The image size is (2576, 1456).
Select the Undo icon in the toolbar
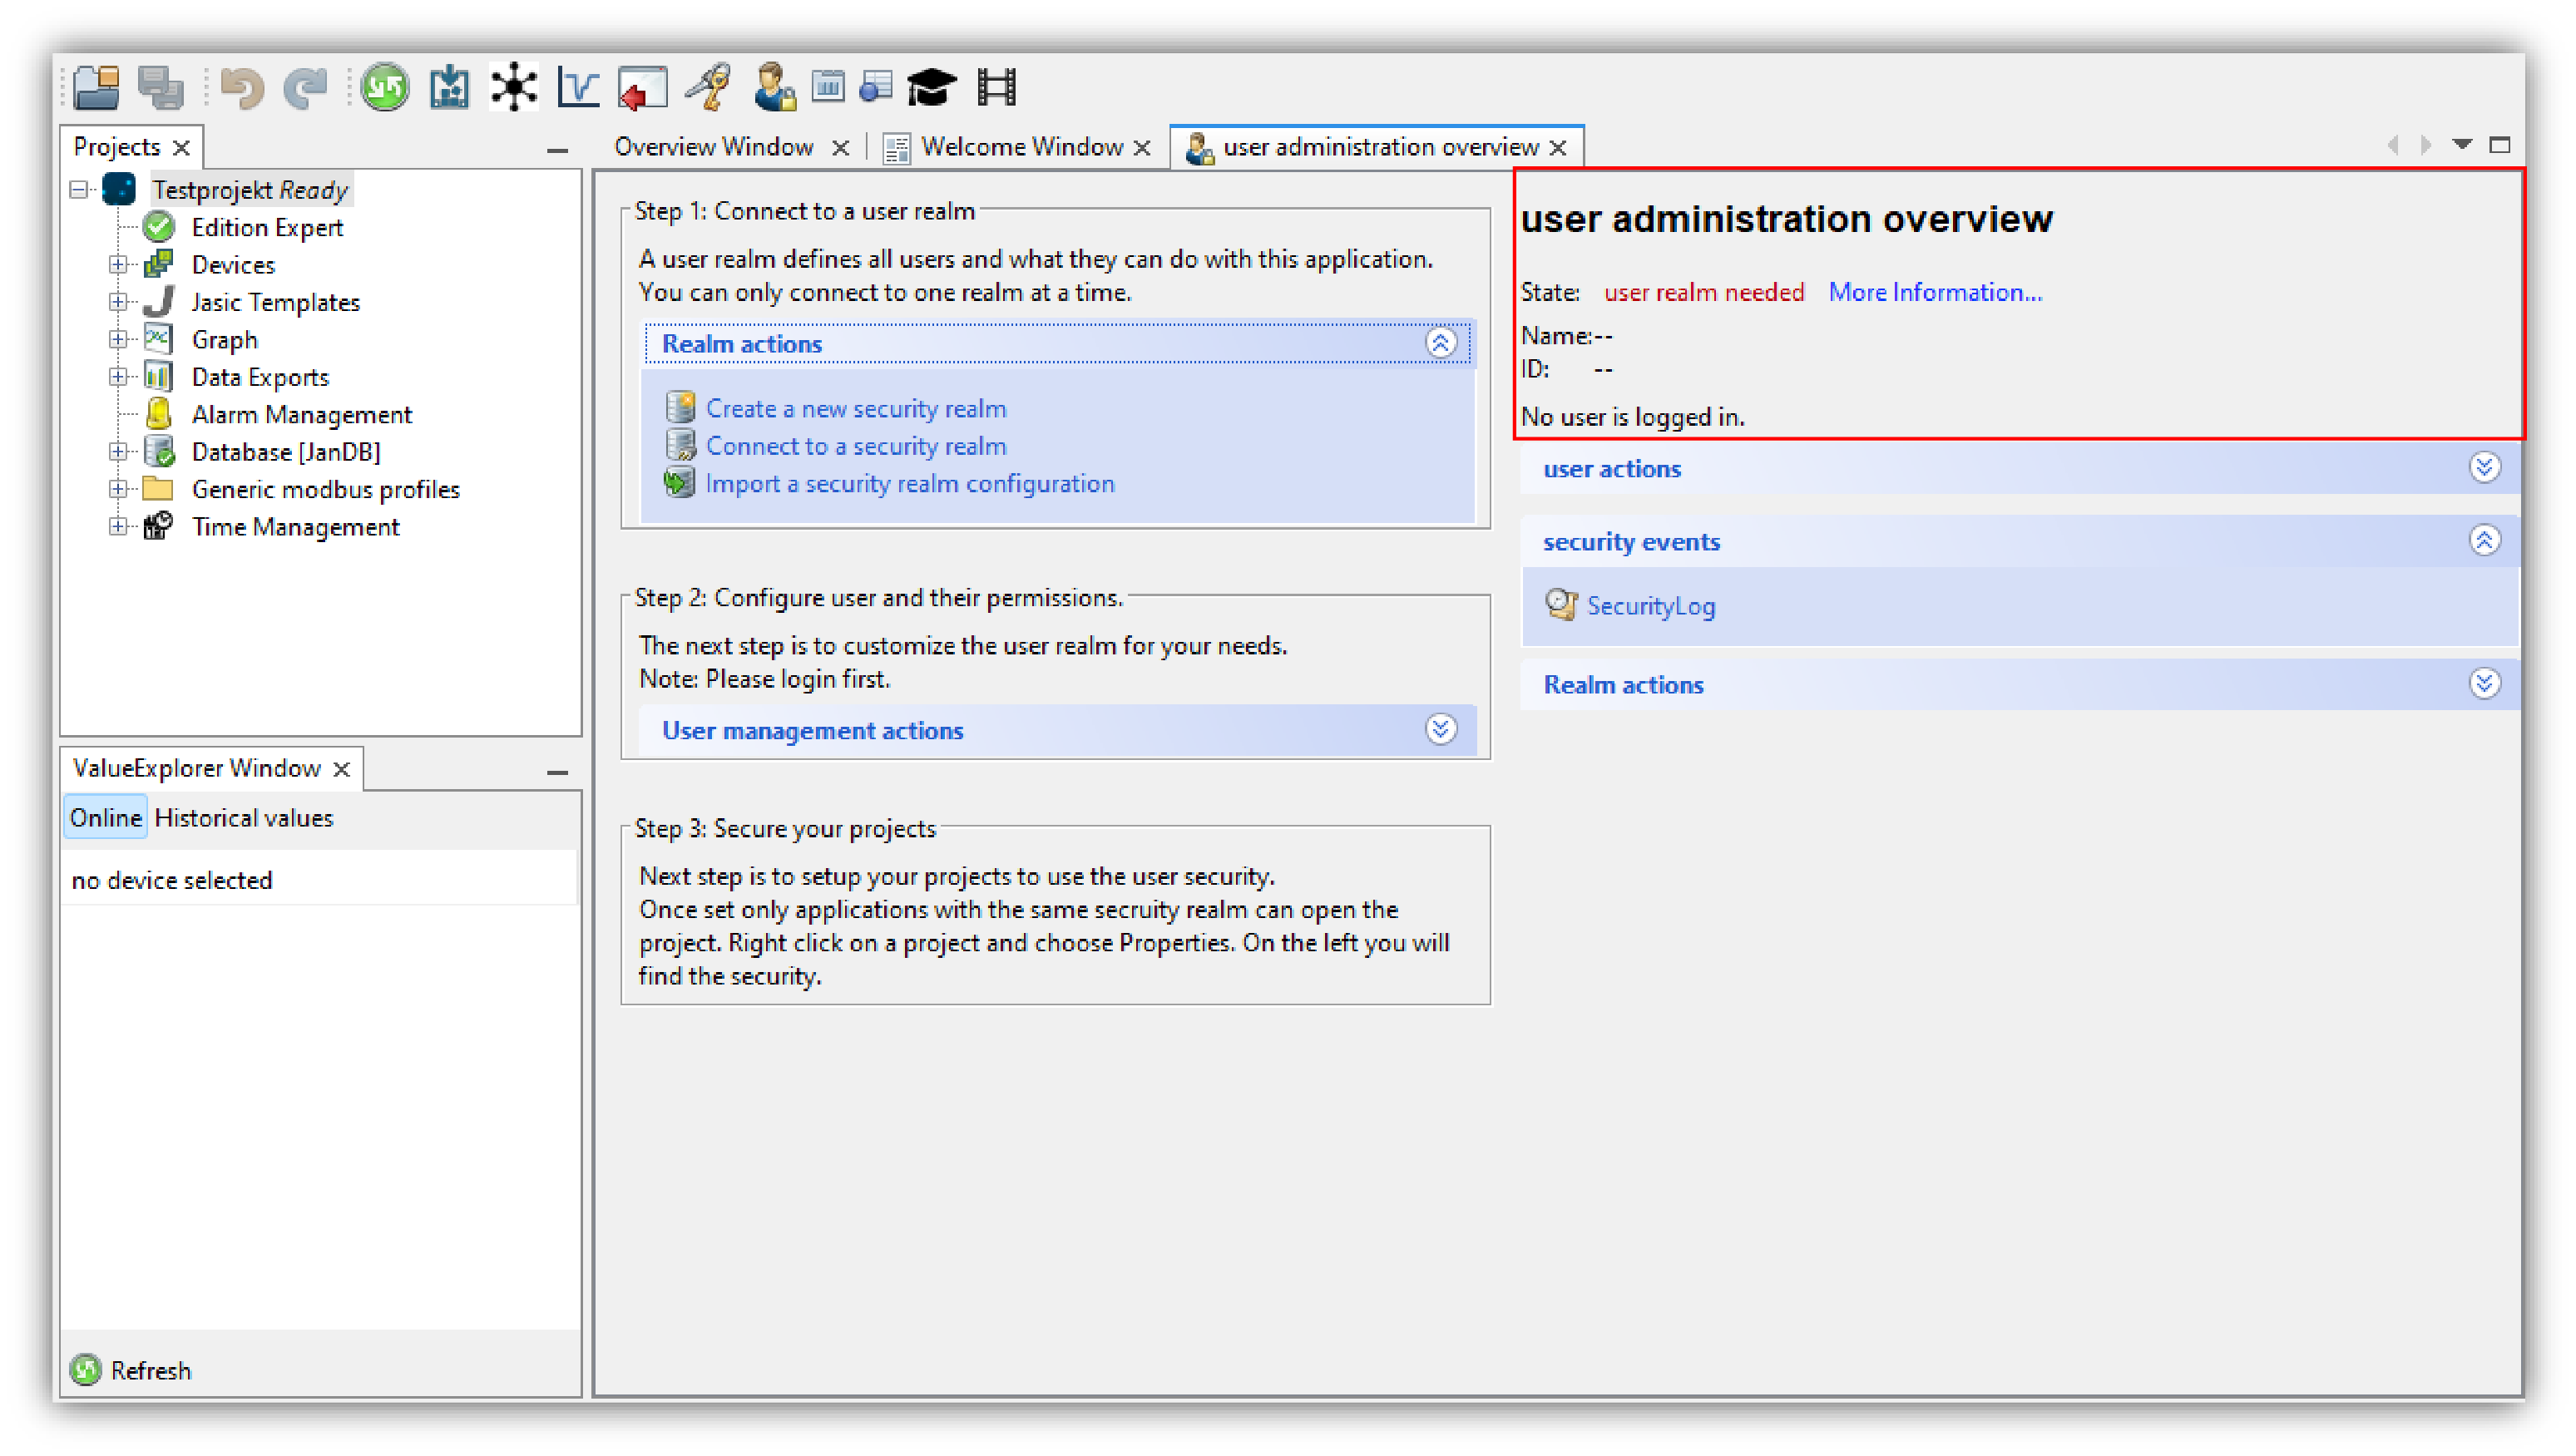tap(240, 87)
